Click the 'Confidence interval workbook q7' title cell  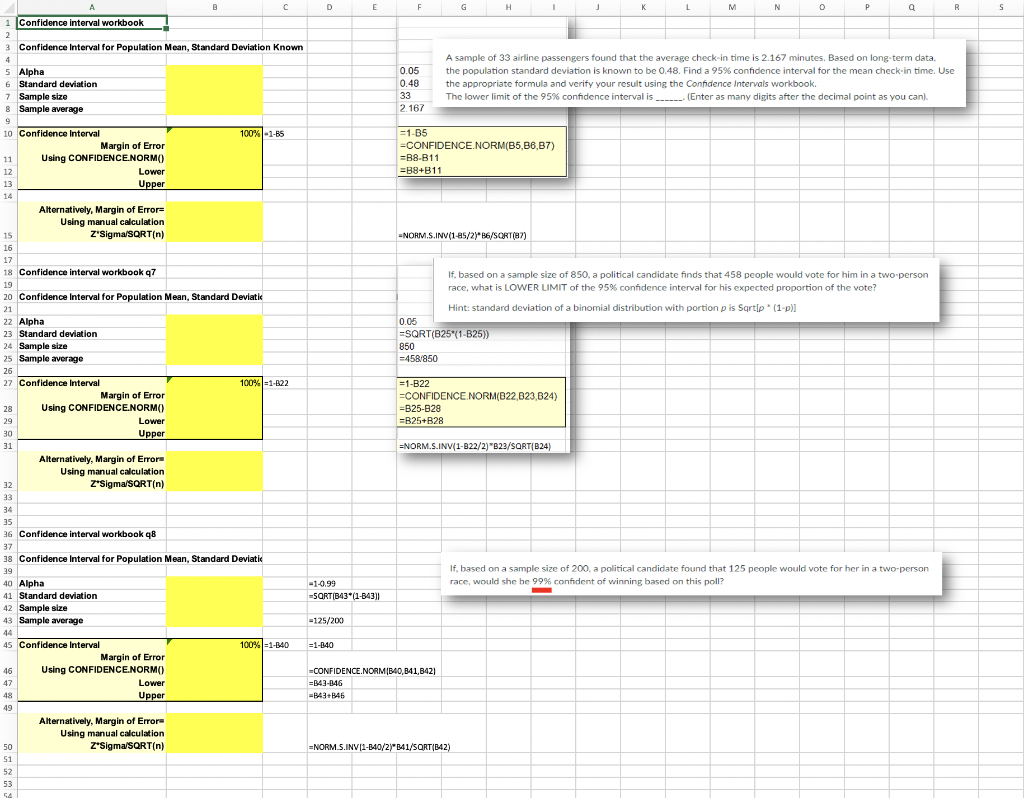point(88,272)
